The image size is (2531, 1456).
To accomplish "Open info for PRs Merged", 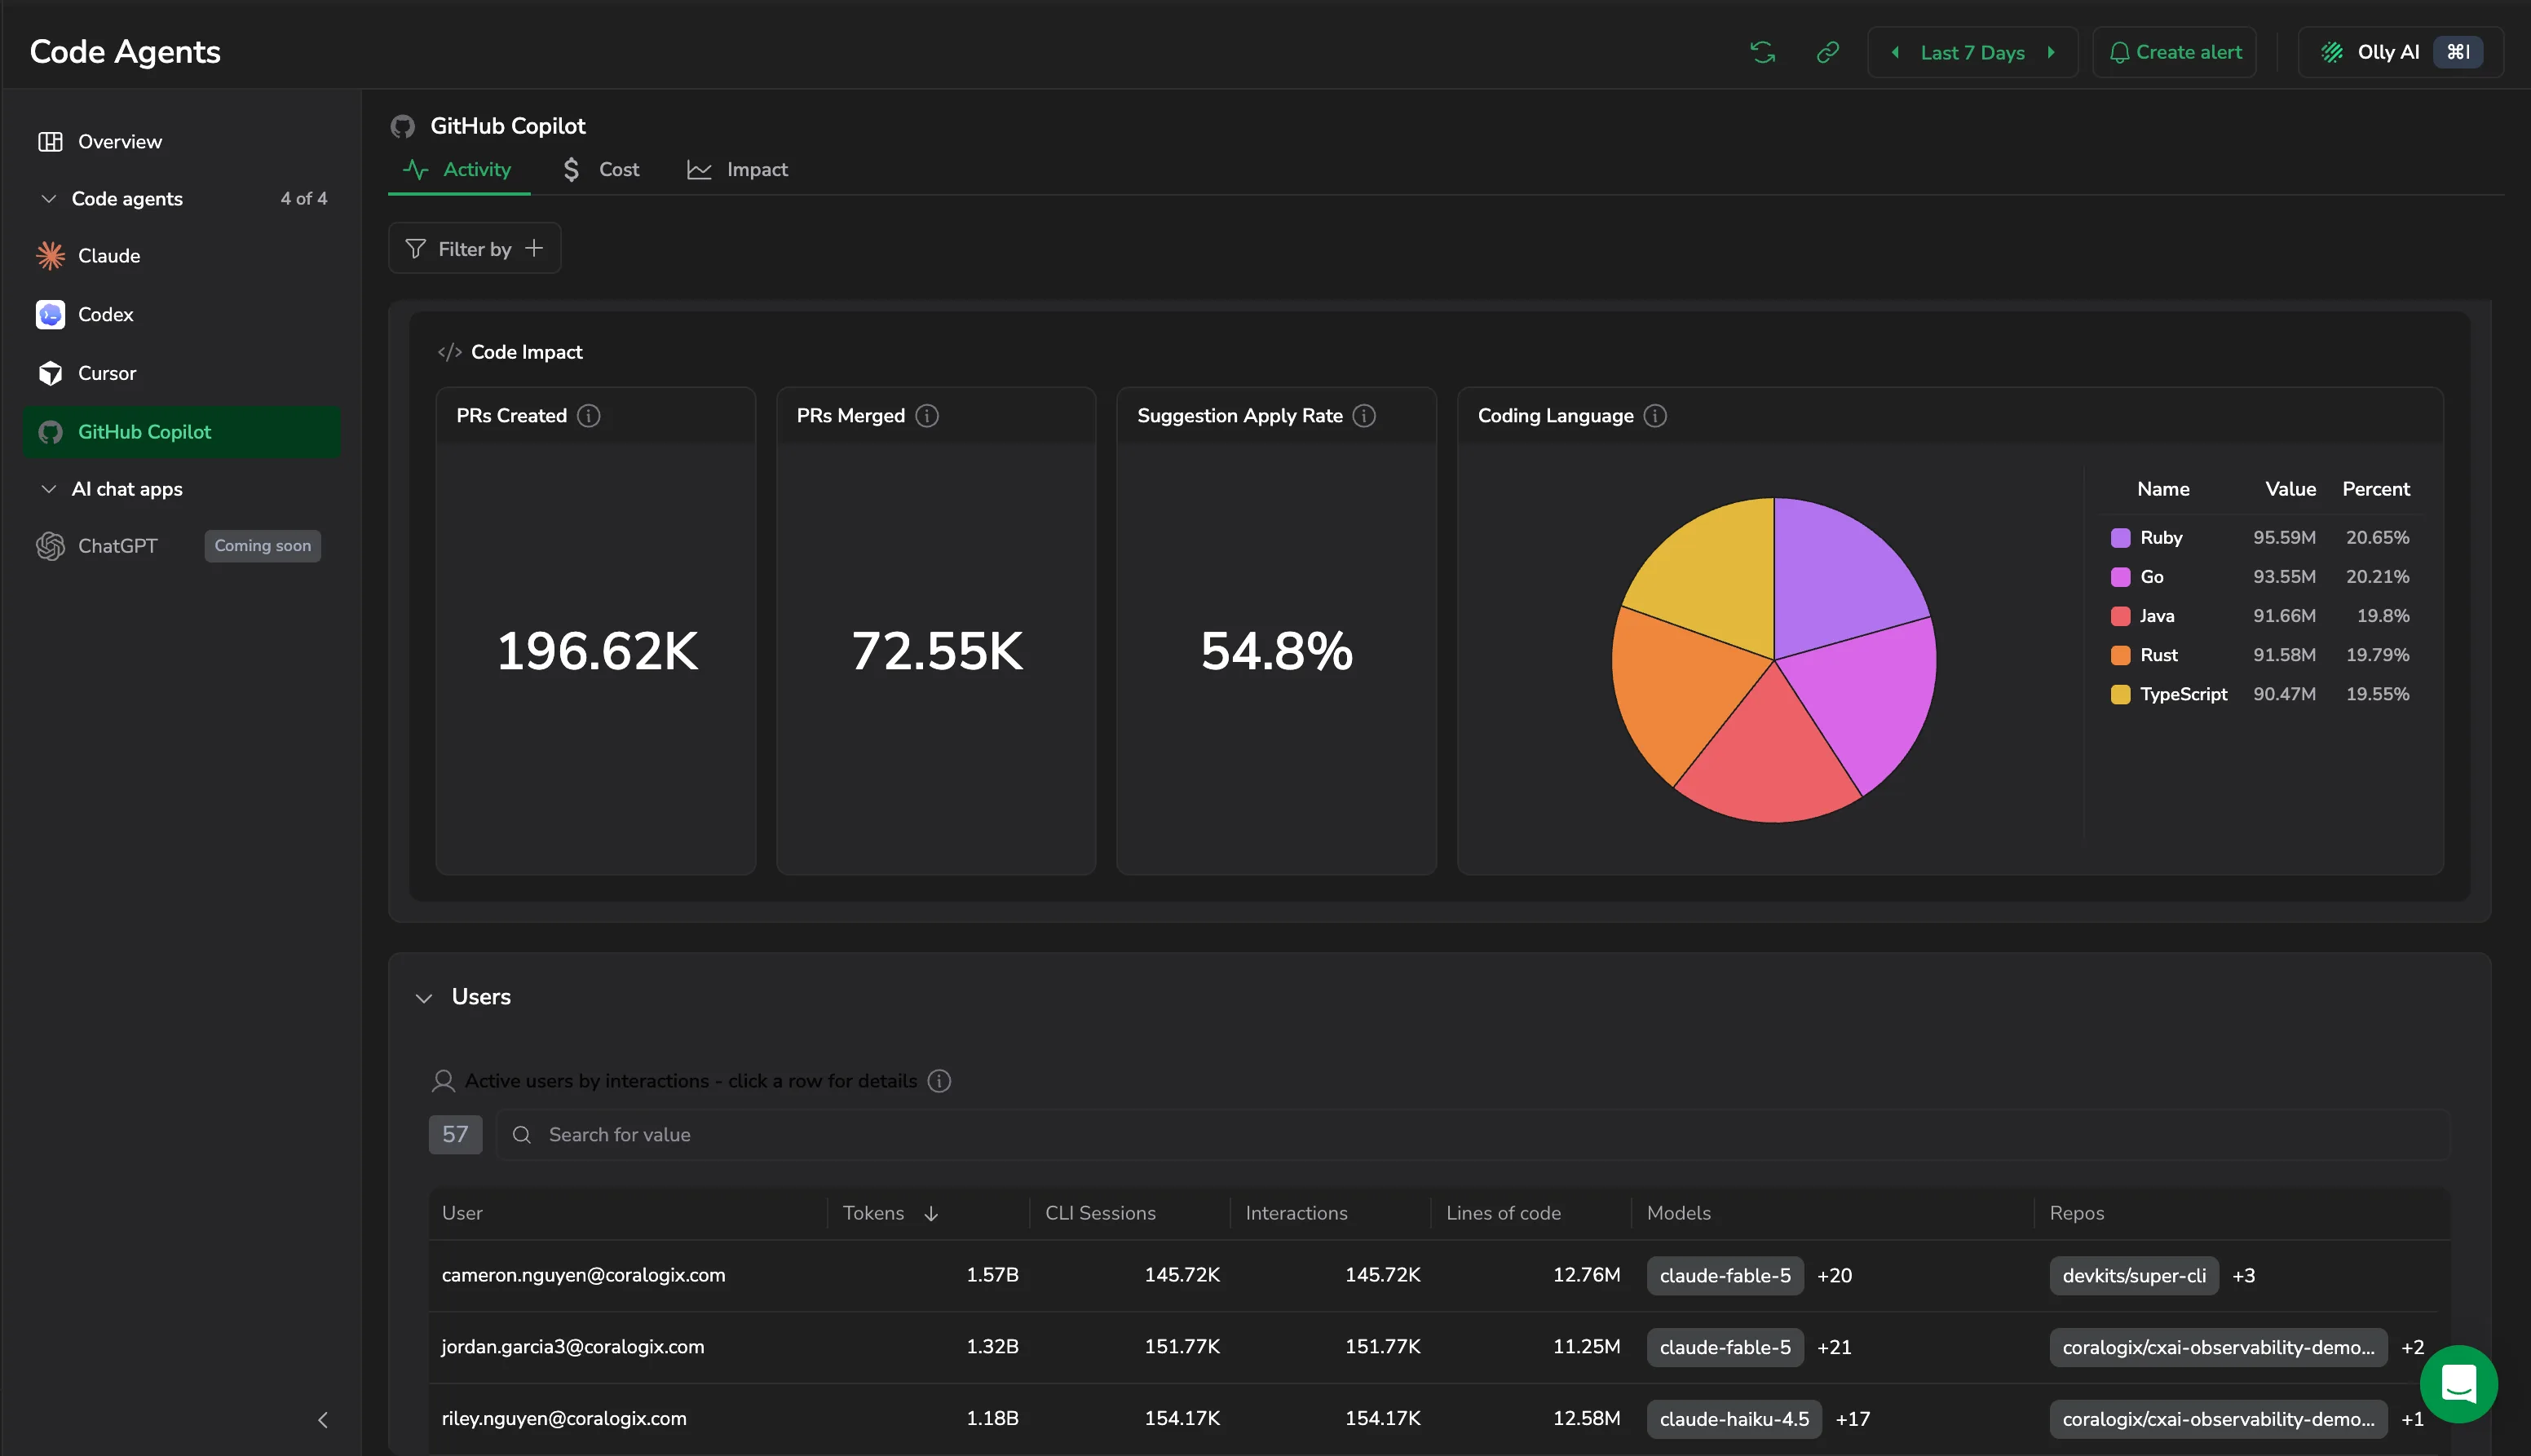I will pyautogui.click(x=927, y=416).
